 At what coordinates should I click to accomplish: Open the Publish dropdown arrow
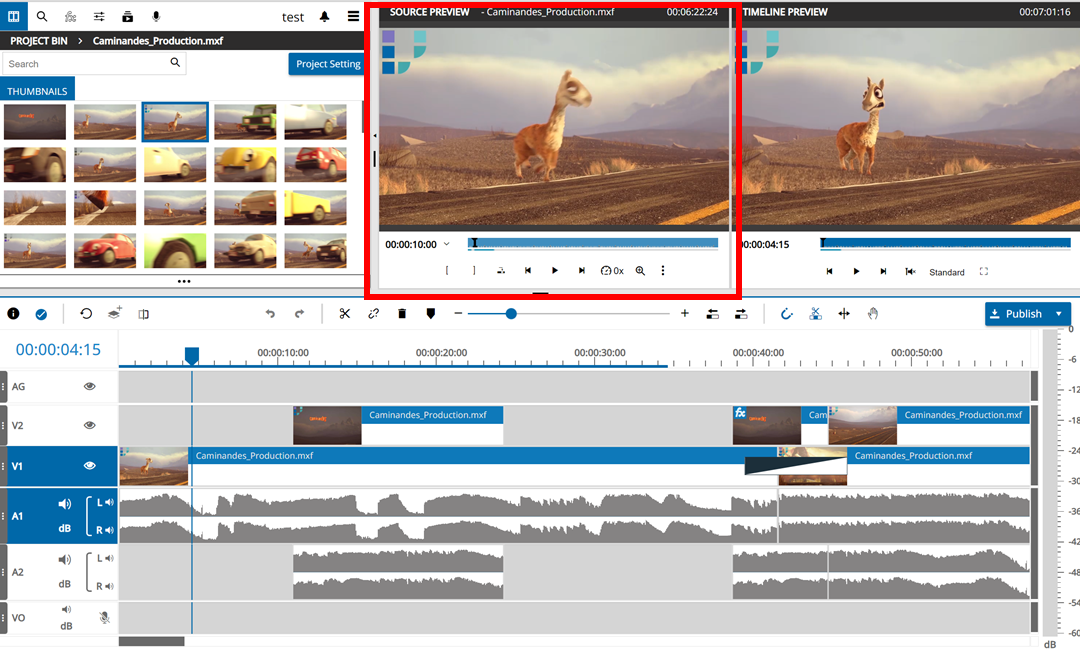[x=1059, y=314]
